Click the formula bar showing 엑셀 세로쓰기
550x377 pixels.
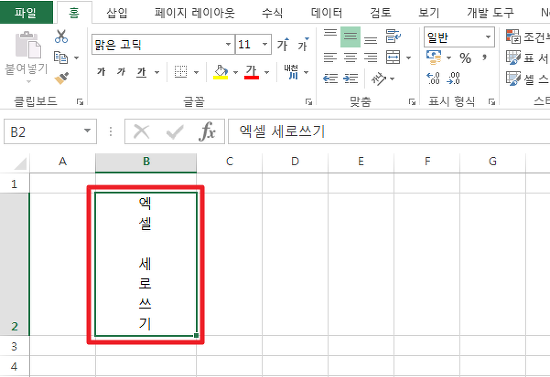[x=389, y=132]
